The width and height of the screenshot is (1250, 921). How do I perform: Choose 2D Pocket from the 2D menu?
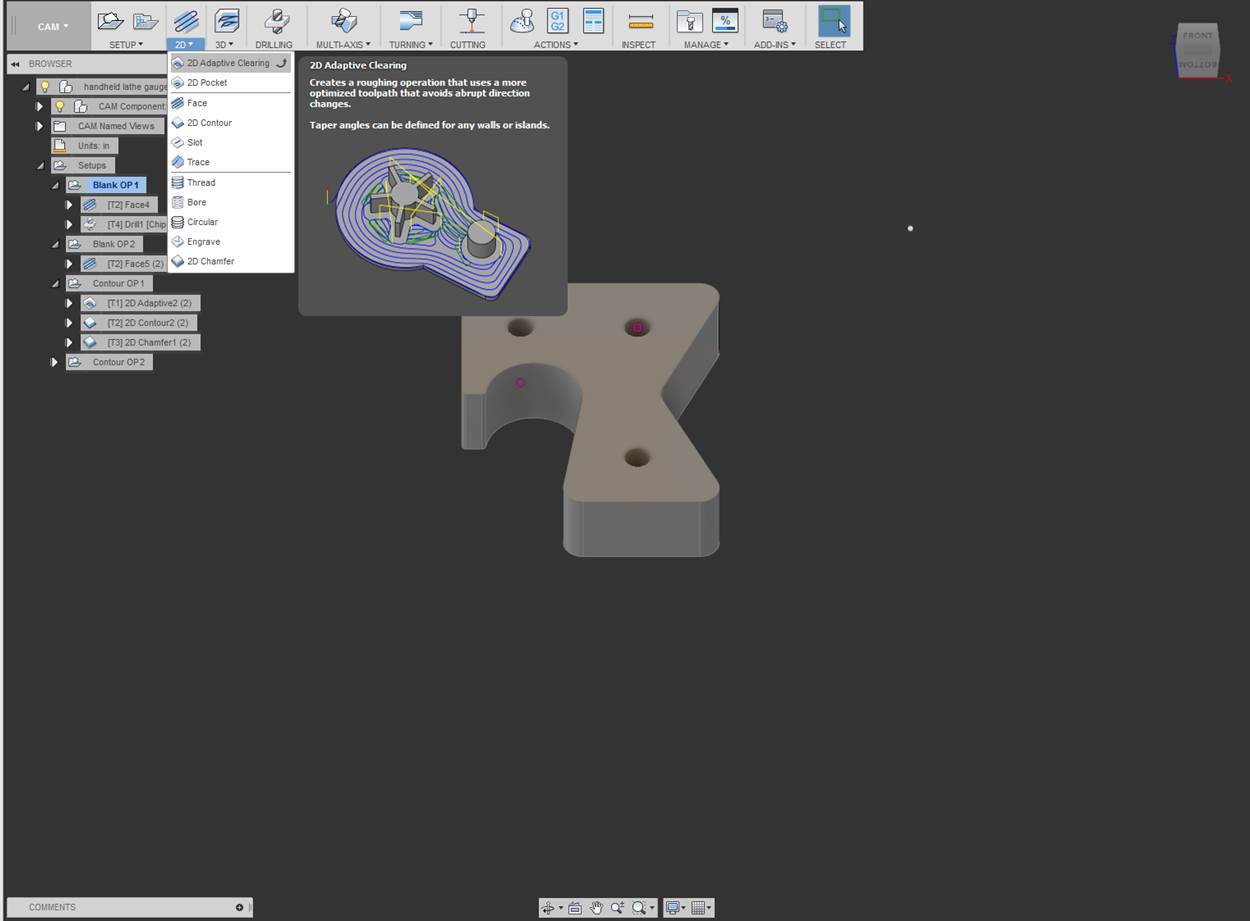click(207, 83)
